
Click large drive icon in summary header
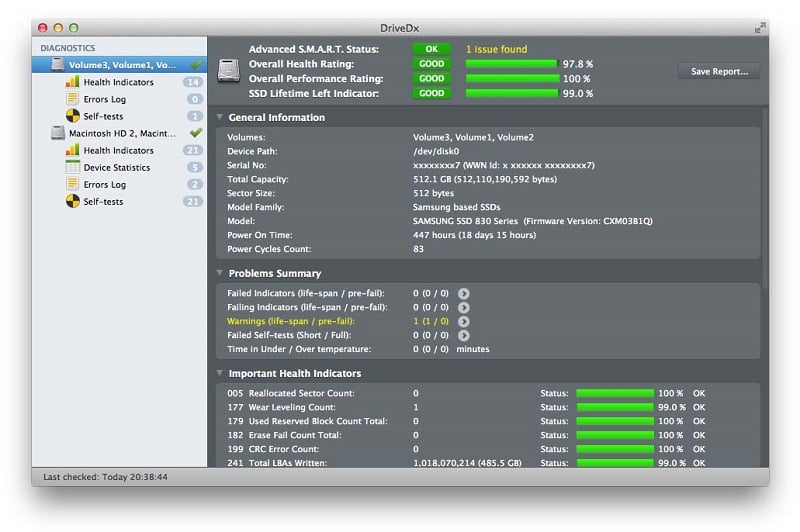coord(229,71)
